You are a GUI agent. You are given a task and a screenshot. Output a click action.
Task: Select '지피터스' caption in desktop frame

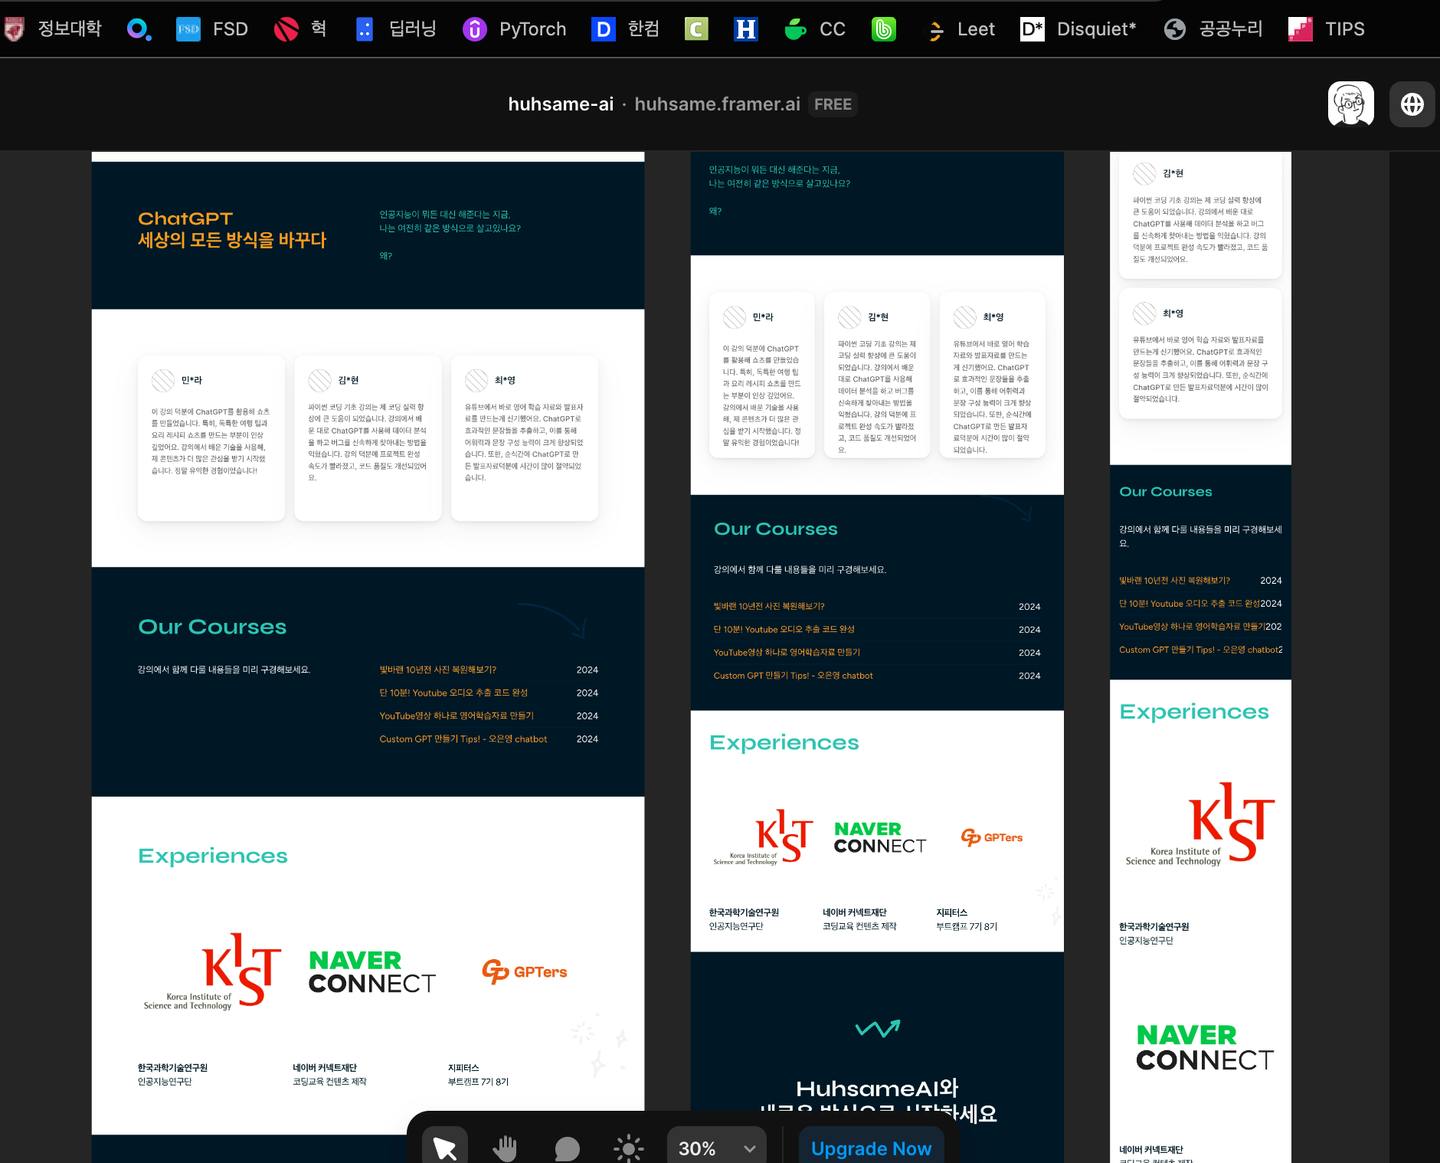tap(463, 1068)
